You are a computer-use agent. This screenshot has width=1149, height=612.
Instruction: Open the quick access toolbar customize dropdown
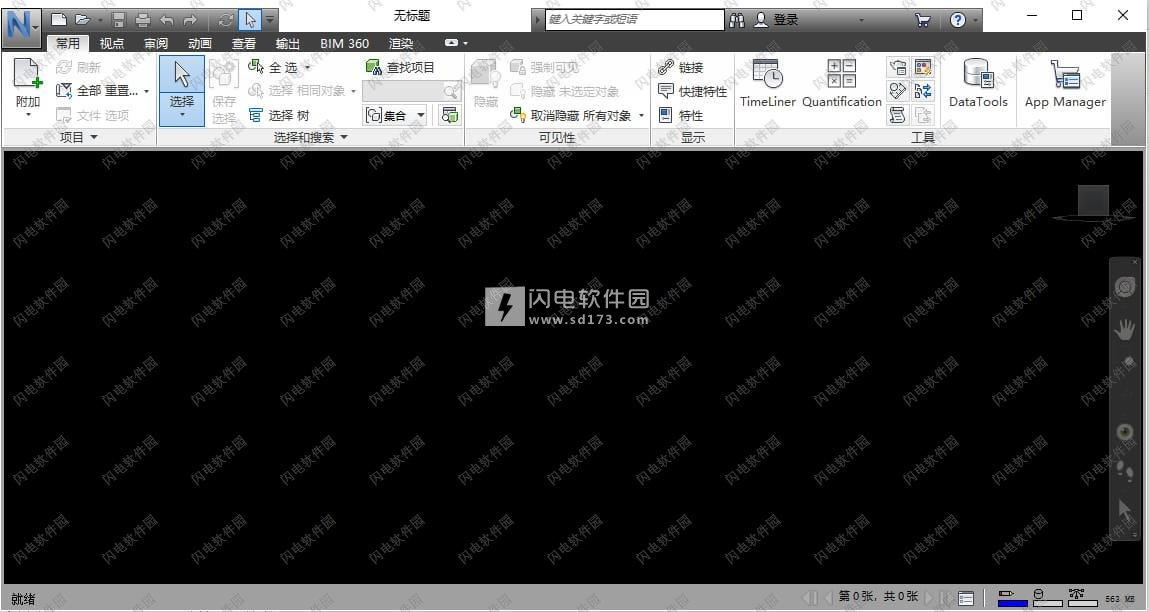pyautogui.click(x=270, y=20)
